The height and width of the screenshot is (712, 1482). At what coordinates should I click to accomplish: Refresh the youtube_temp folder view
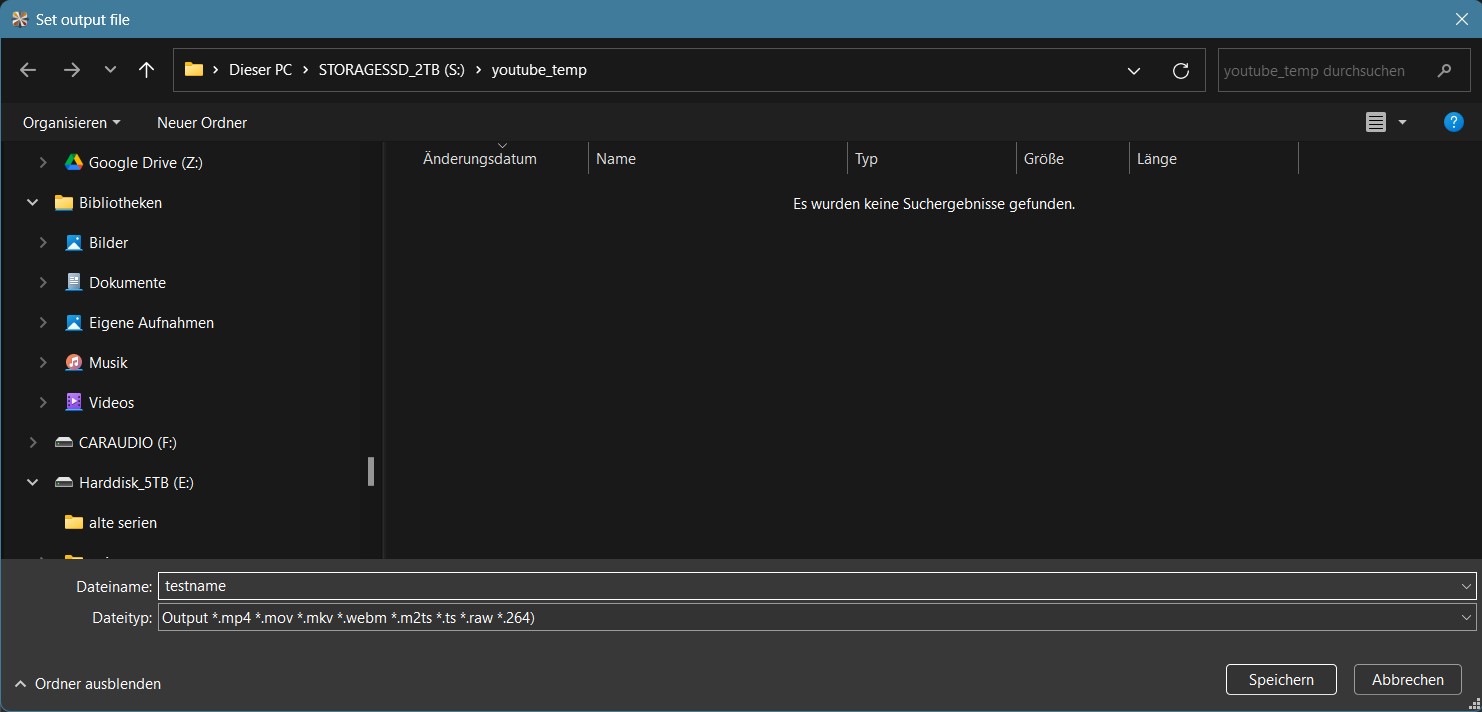[x=1180, y=70]
